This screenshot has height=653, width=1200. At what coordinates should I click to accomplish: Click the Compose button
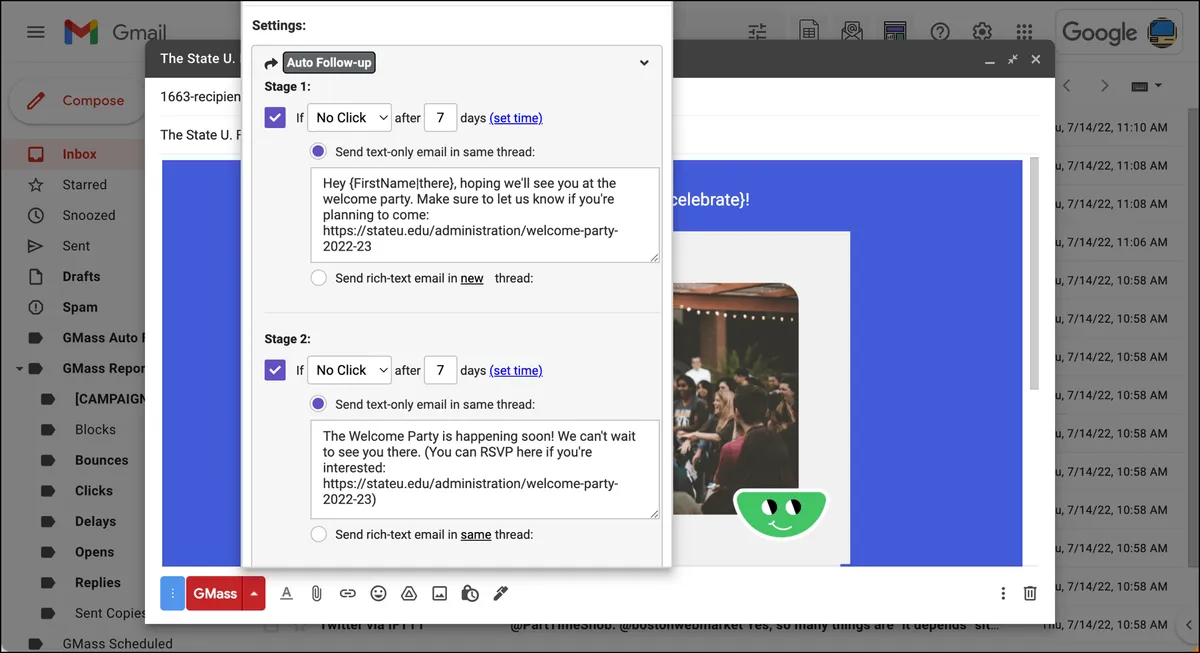(x=77, y=100)
